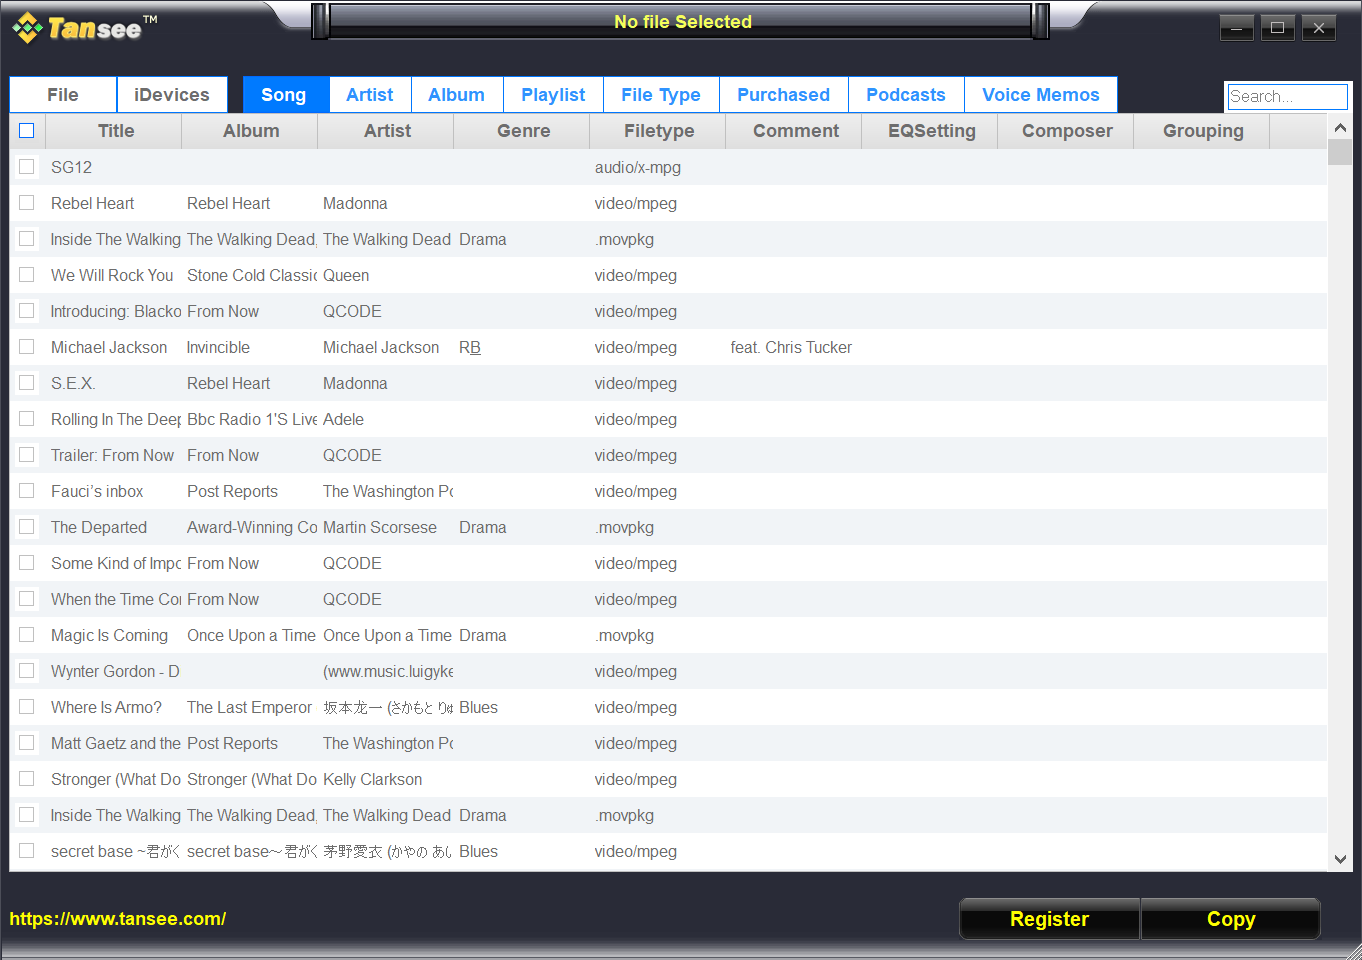Image resolution: width=1362 pixels, height=960 pixels.
Task: Check the box for Rebel Heart song
Action: [27, 203]
